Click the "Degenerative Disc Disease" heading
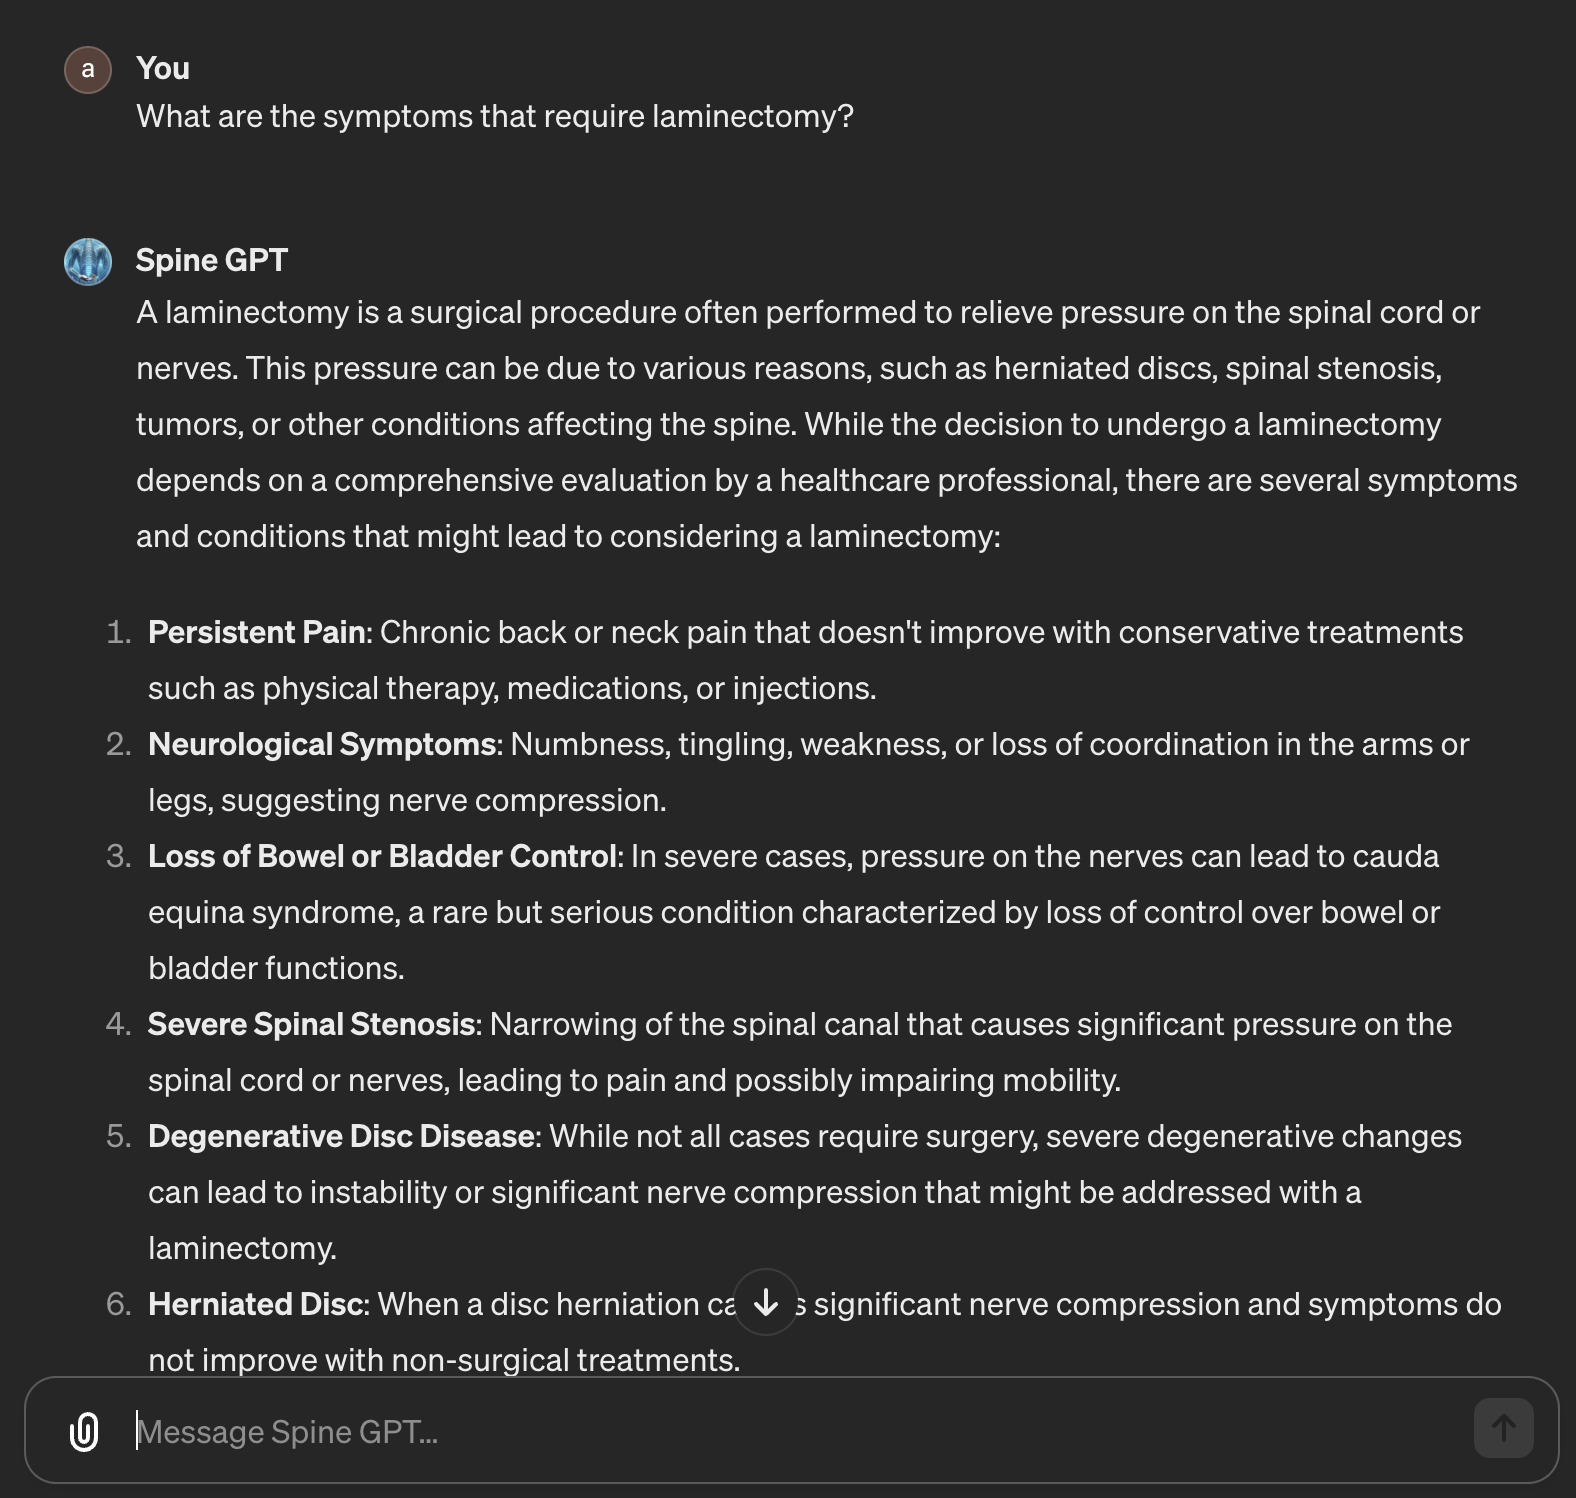This screenshot has width=1576, height=1498. tap(342, 1136)
